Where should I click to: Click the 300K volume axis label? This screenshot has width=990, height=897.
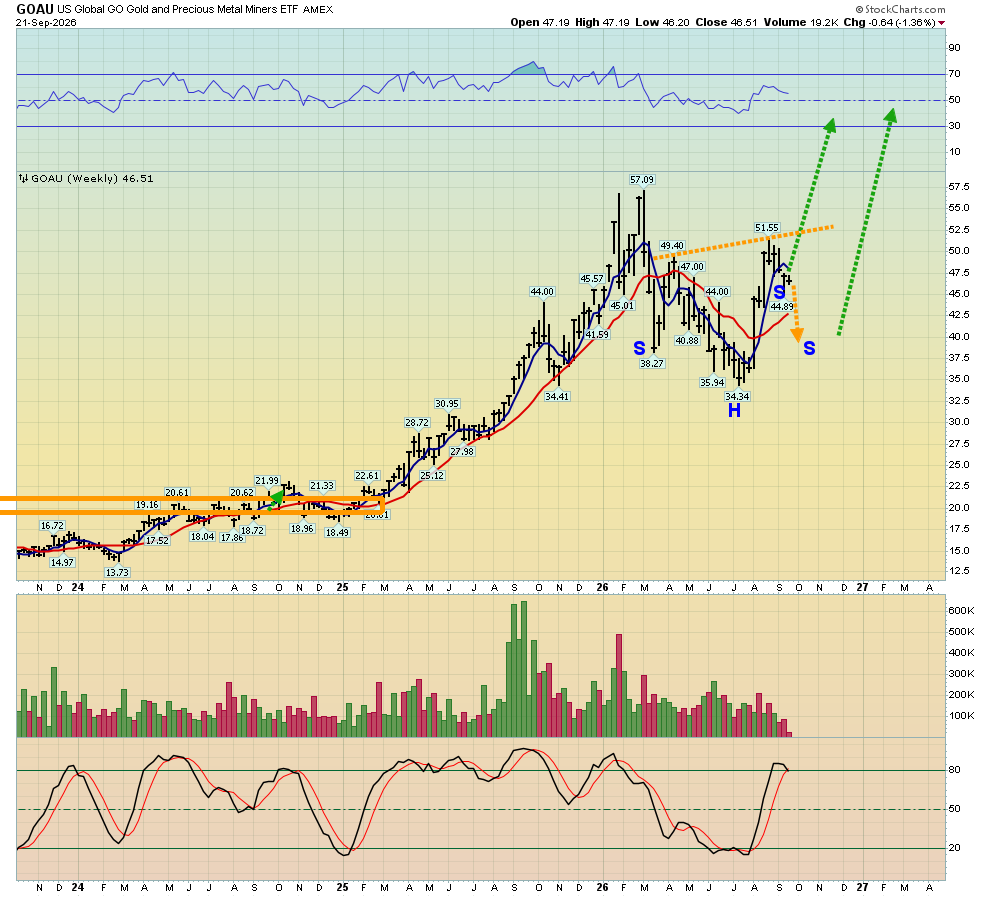[961, 674]
